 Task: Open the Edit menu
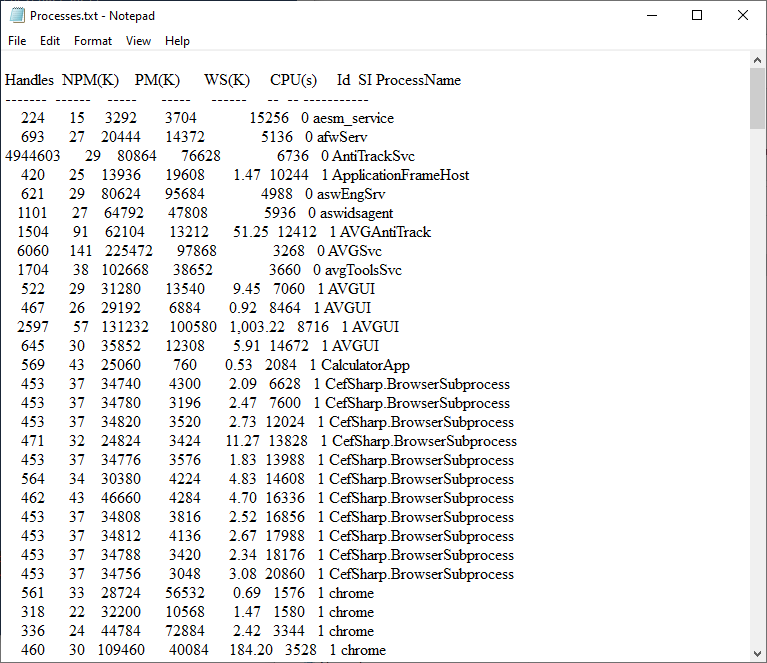click(x=50, y=41)
